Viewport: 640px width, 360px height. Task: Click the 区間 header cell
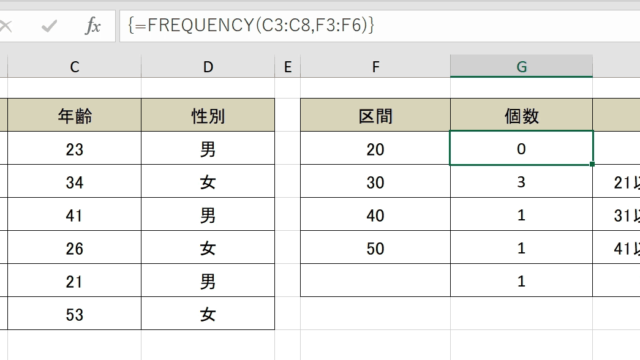point(376,116)
